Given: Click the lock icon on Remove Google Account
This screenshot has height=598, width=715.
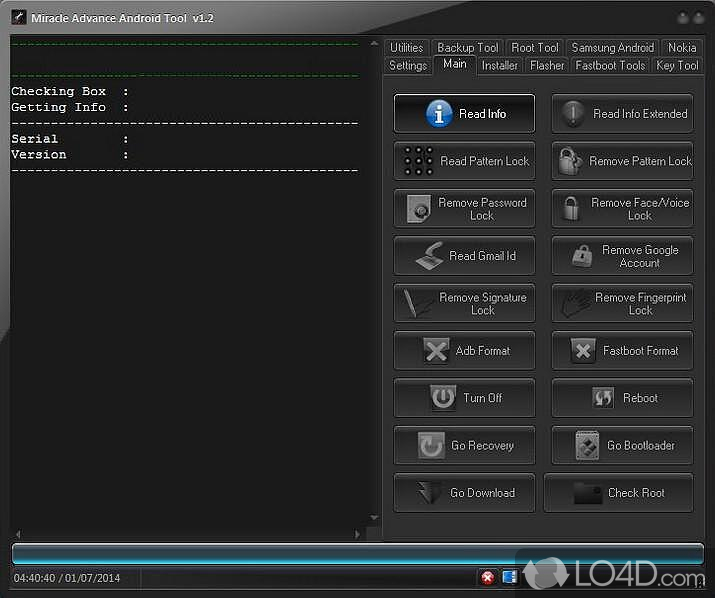Looking at the screenshot, I should pos(582,256).
